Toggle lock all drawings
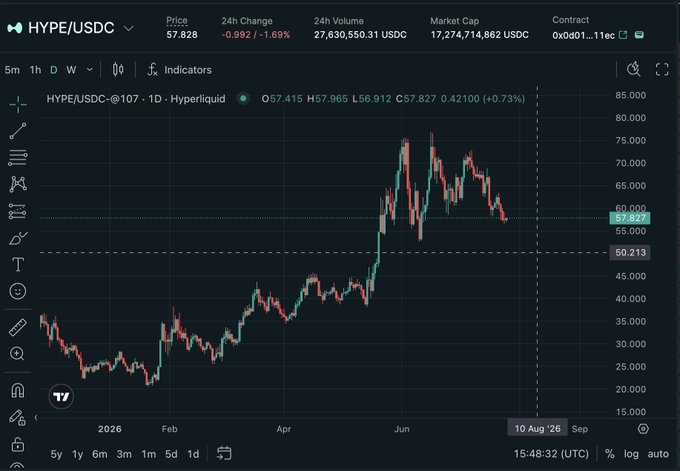The image size is (680, 471). tap(17, 444)
